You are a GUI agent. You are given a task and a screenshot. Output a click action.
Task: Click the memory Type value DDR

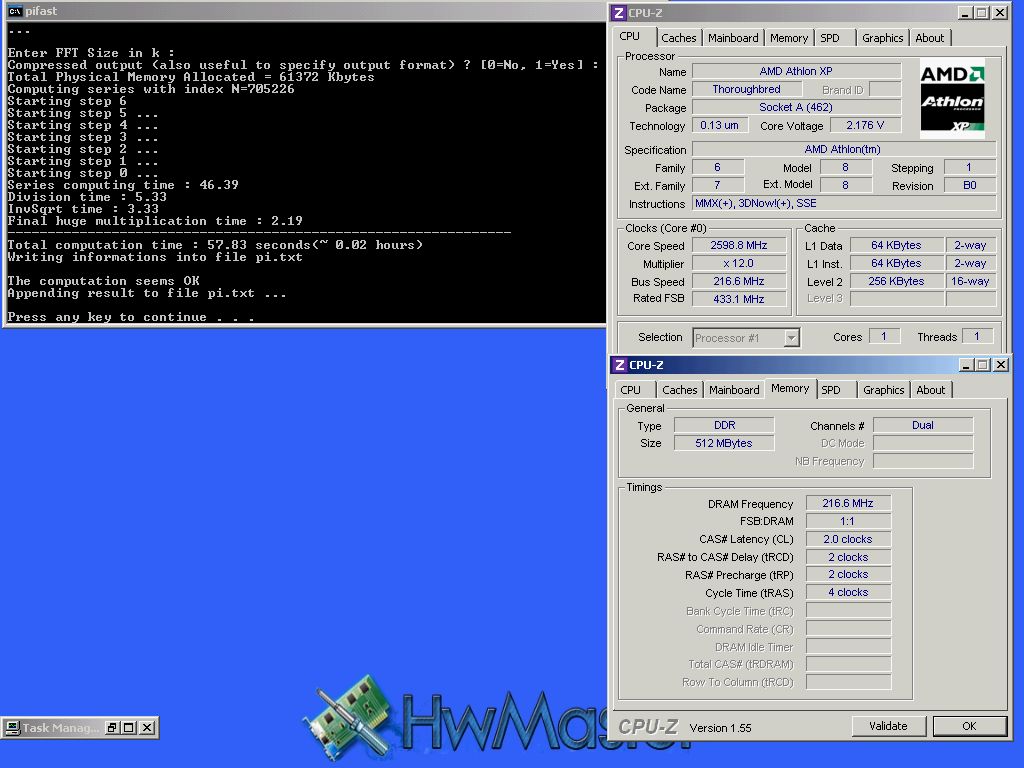(x=724, y=425)
